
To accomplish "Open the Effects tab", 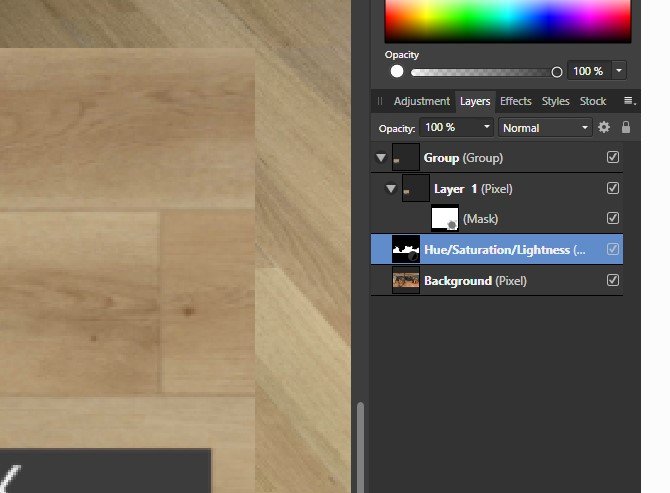I will click(516, 101).
